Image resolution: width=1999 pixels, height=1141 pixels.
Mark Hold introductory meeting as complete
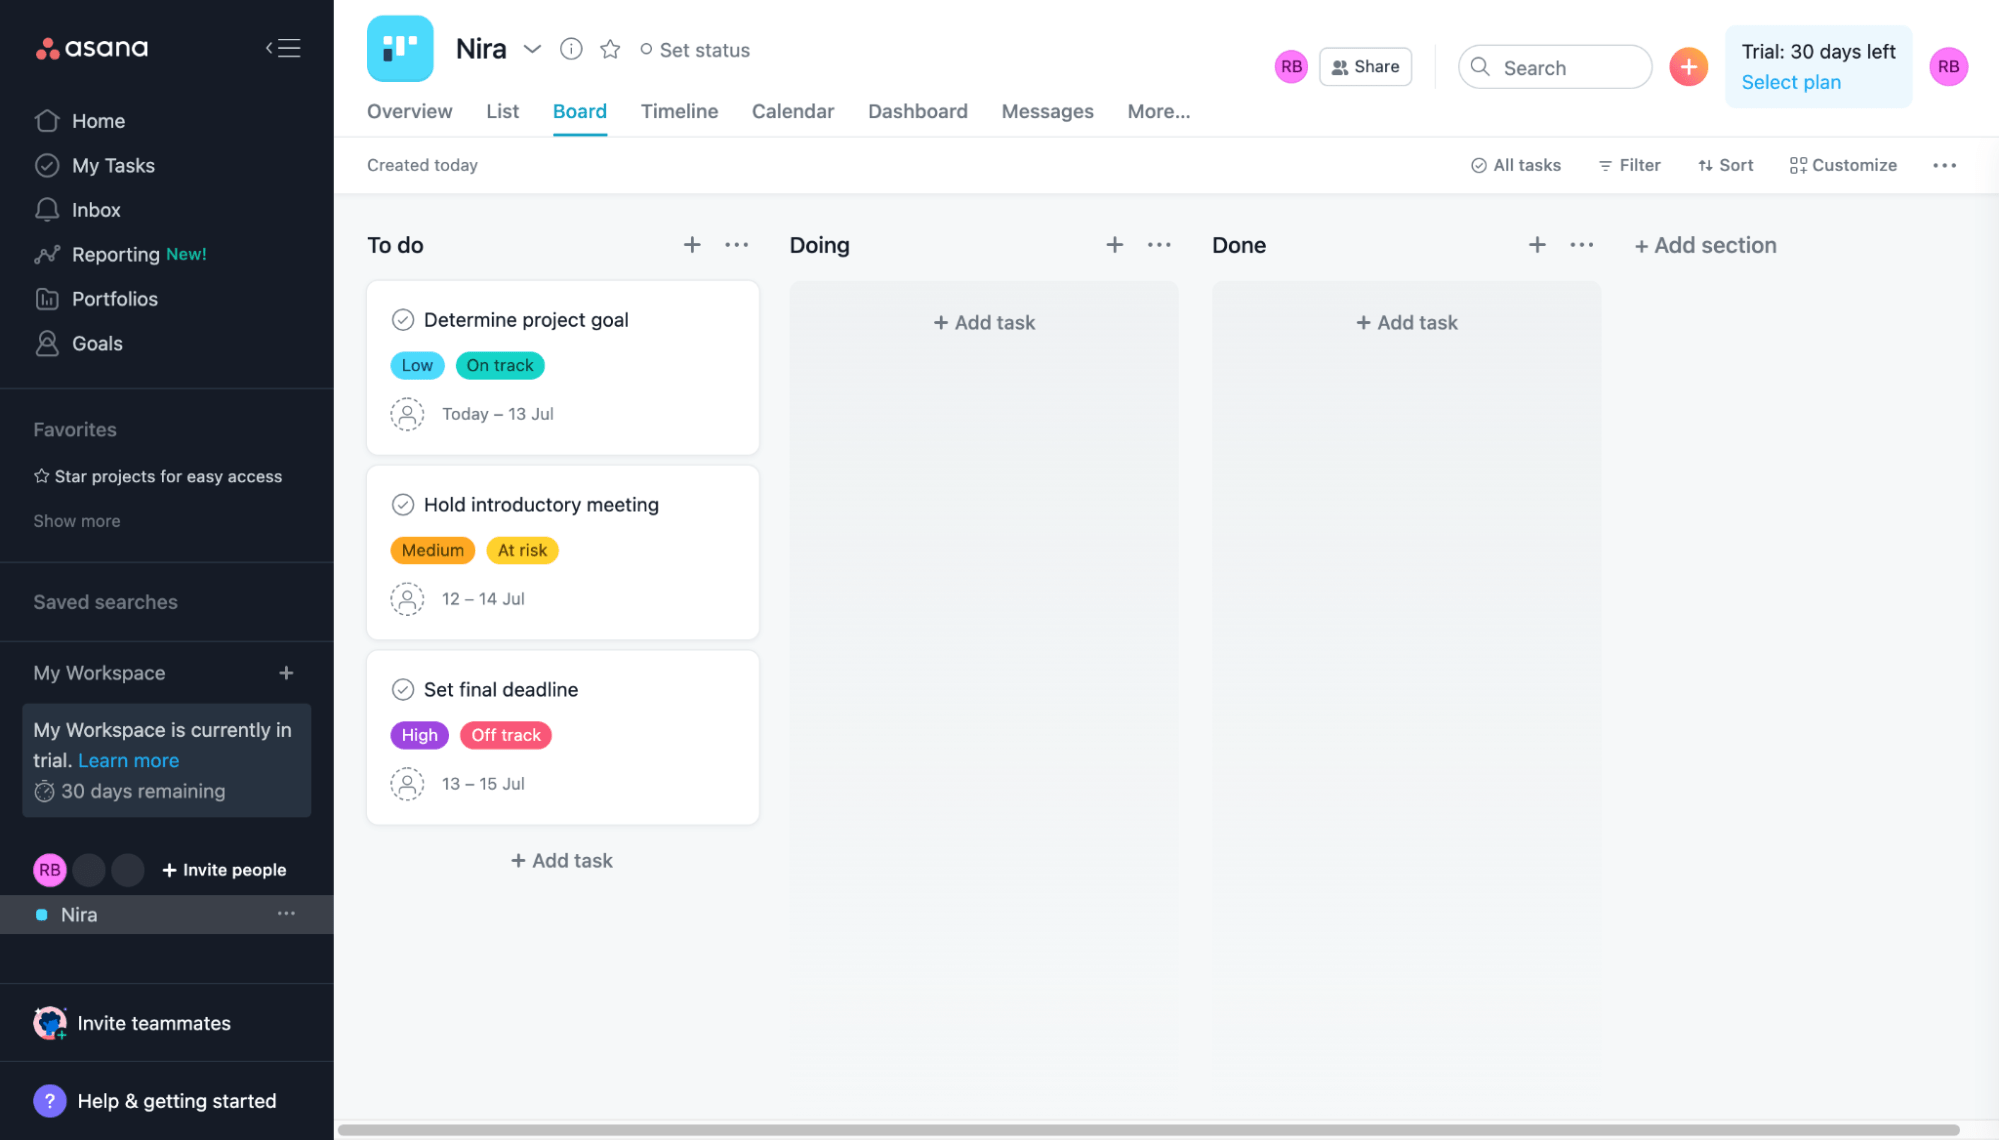(x=402, y=505)
